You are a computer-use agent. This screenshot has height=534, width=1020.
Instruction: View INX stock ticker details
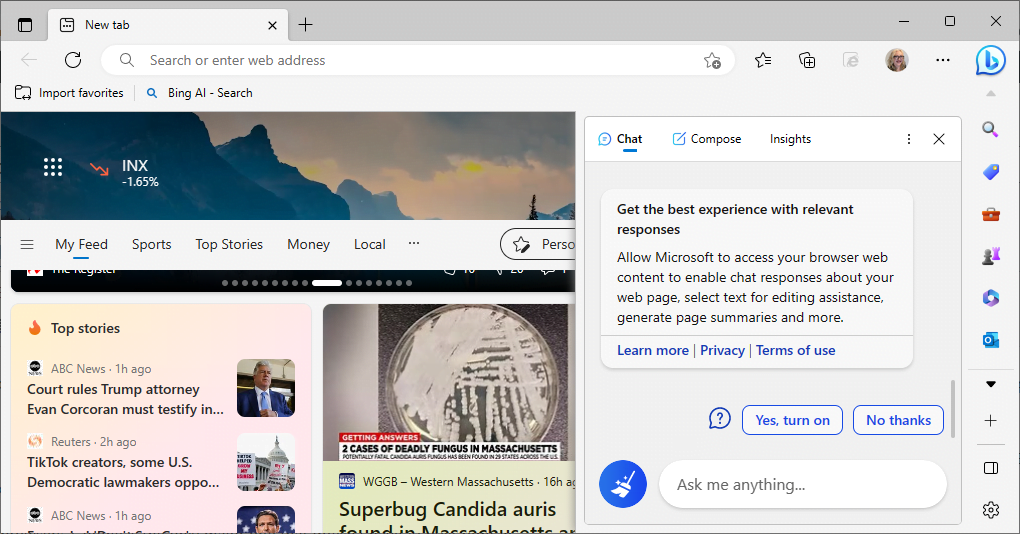pos(124,172)
